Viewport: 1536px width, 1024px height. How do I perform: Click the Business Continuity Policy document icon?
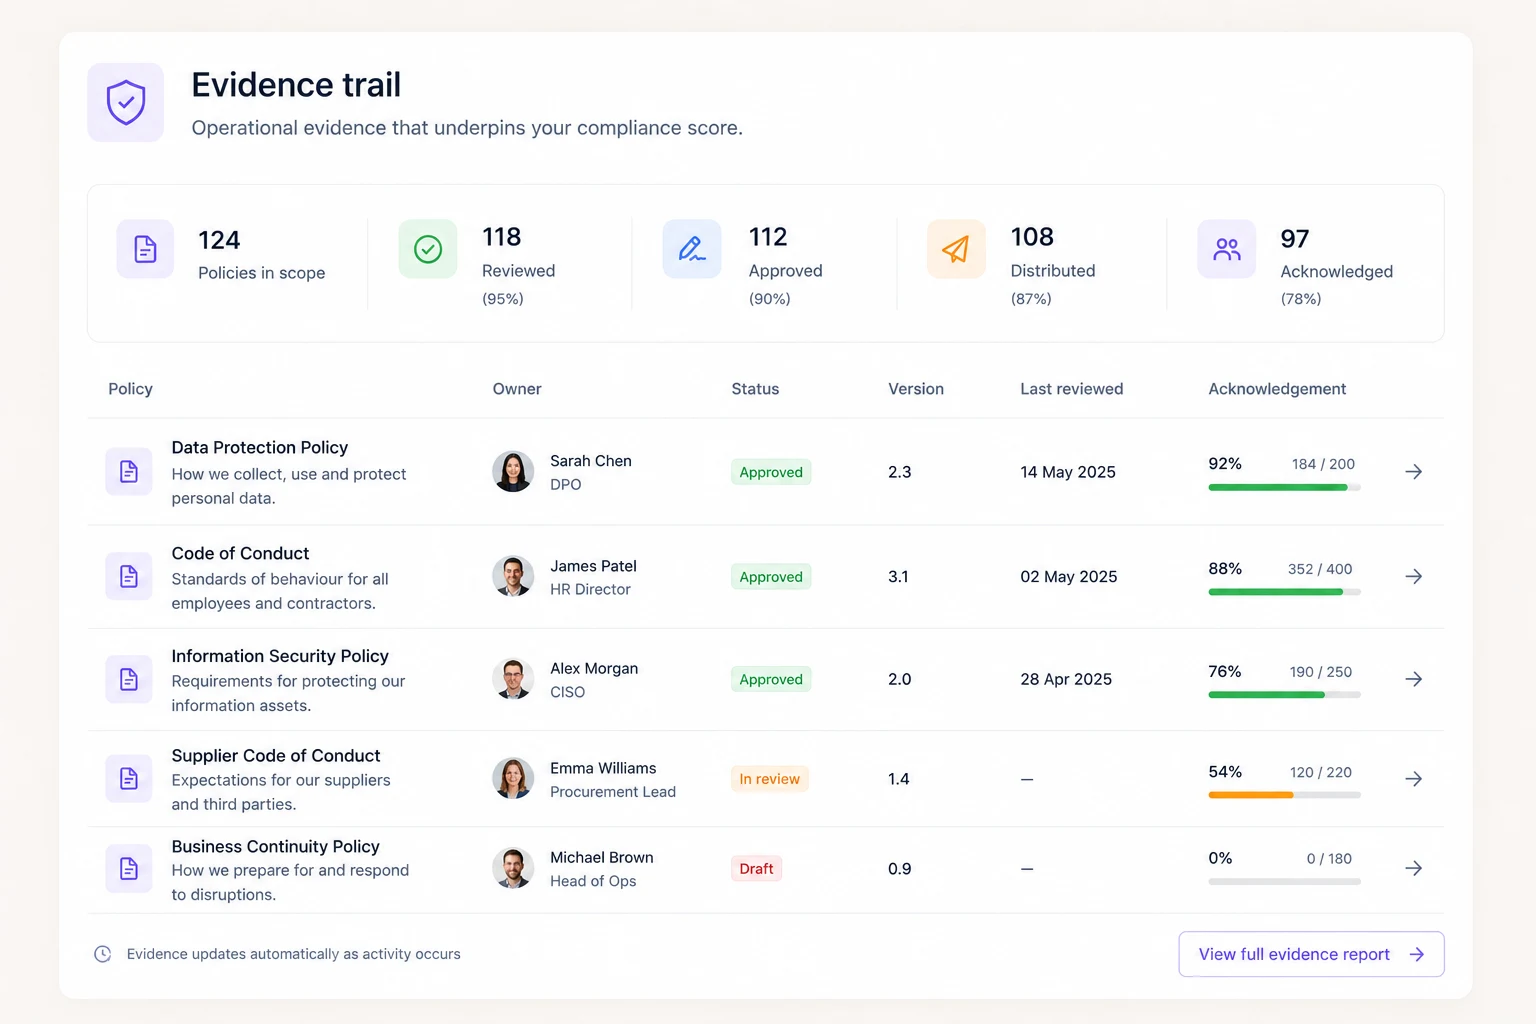point(129,868)
